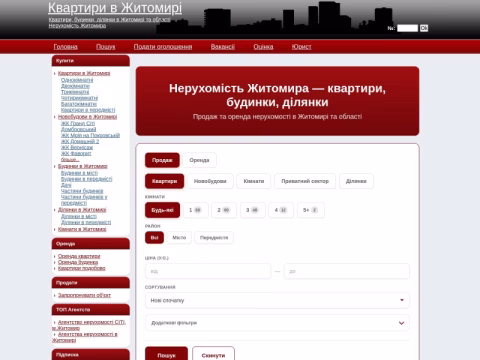Open ЖК Домашній 2 link
The image size is (480, 360).
pos(80,141)
